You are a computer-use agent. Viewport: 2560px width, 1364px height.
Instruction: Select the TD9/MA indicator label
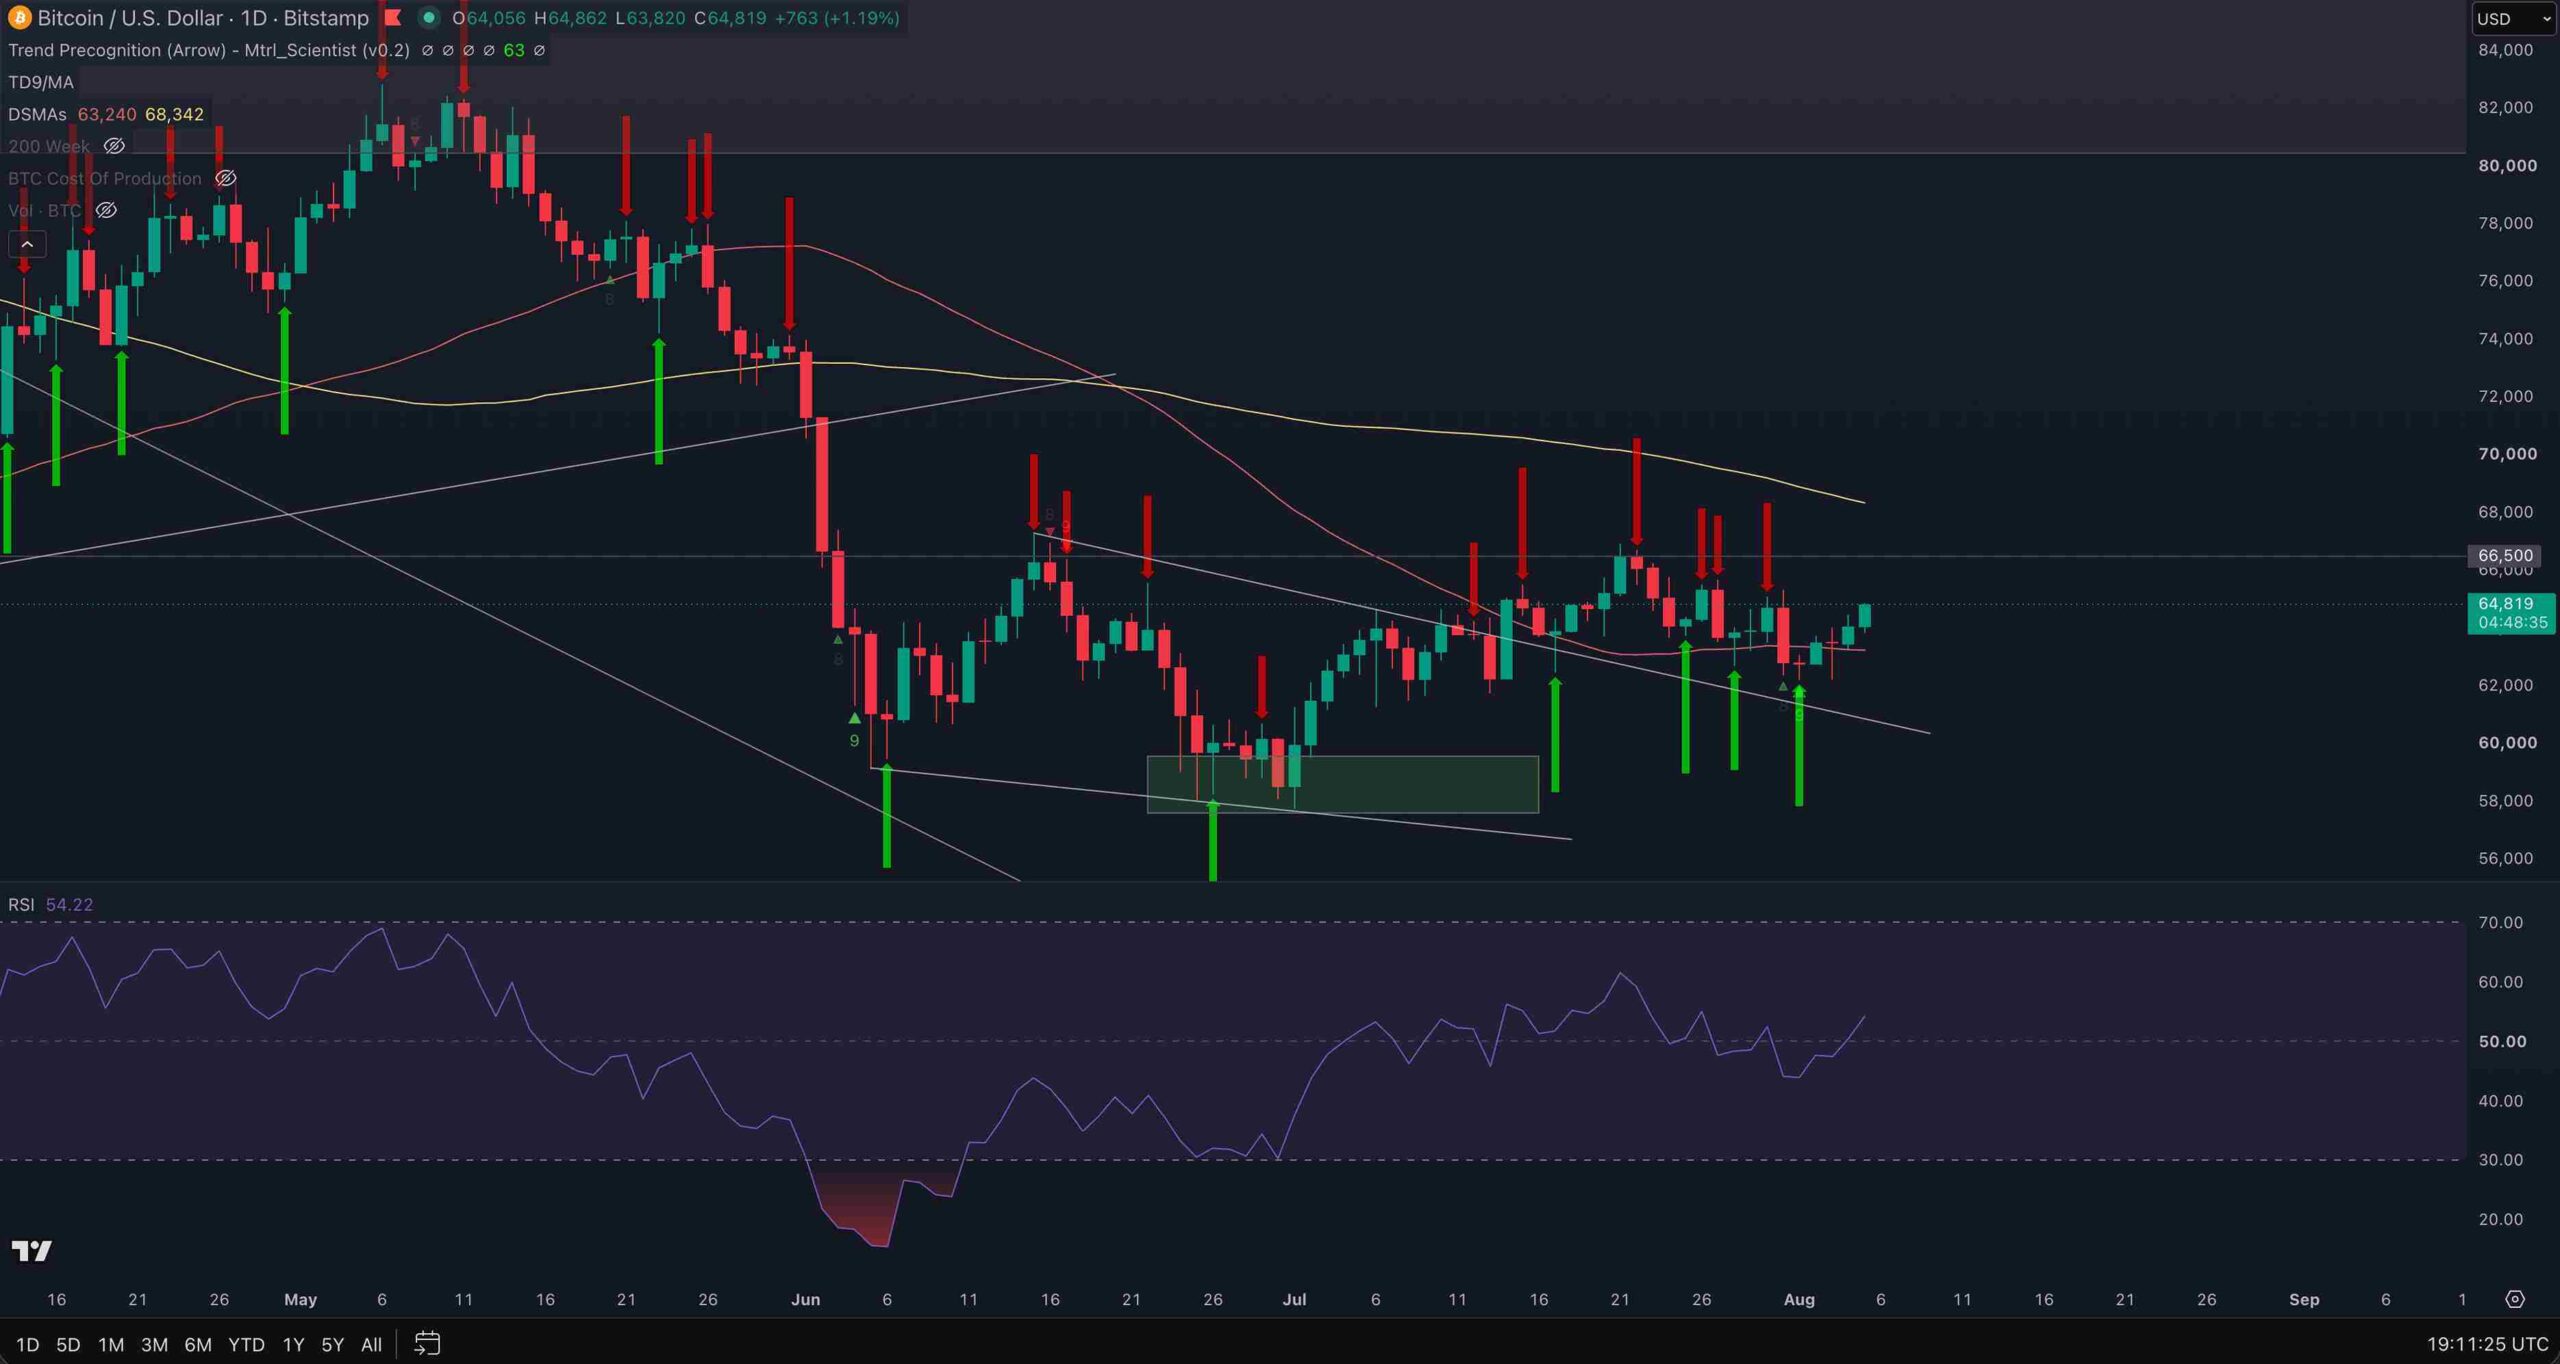pos(41,82)
